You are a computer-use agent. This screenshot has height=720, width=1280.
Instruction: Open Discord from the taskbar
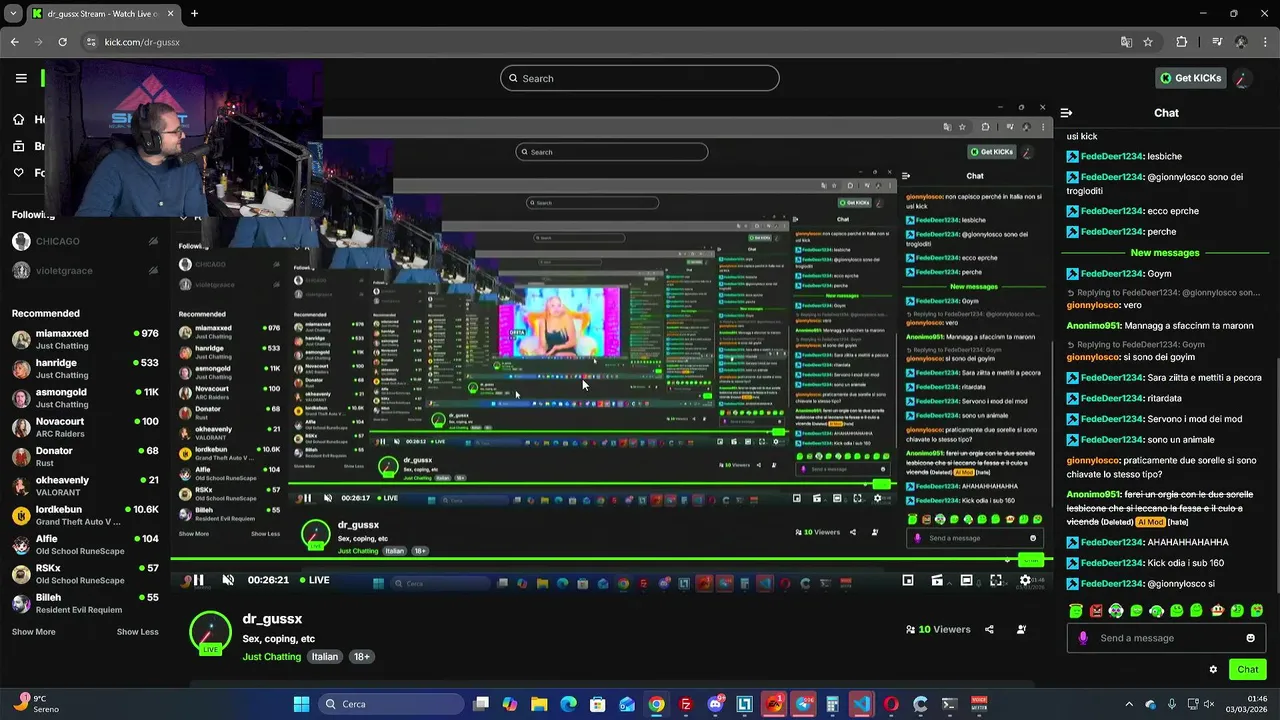tap(715, 704)
